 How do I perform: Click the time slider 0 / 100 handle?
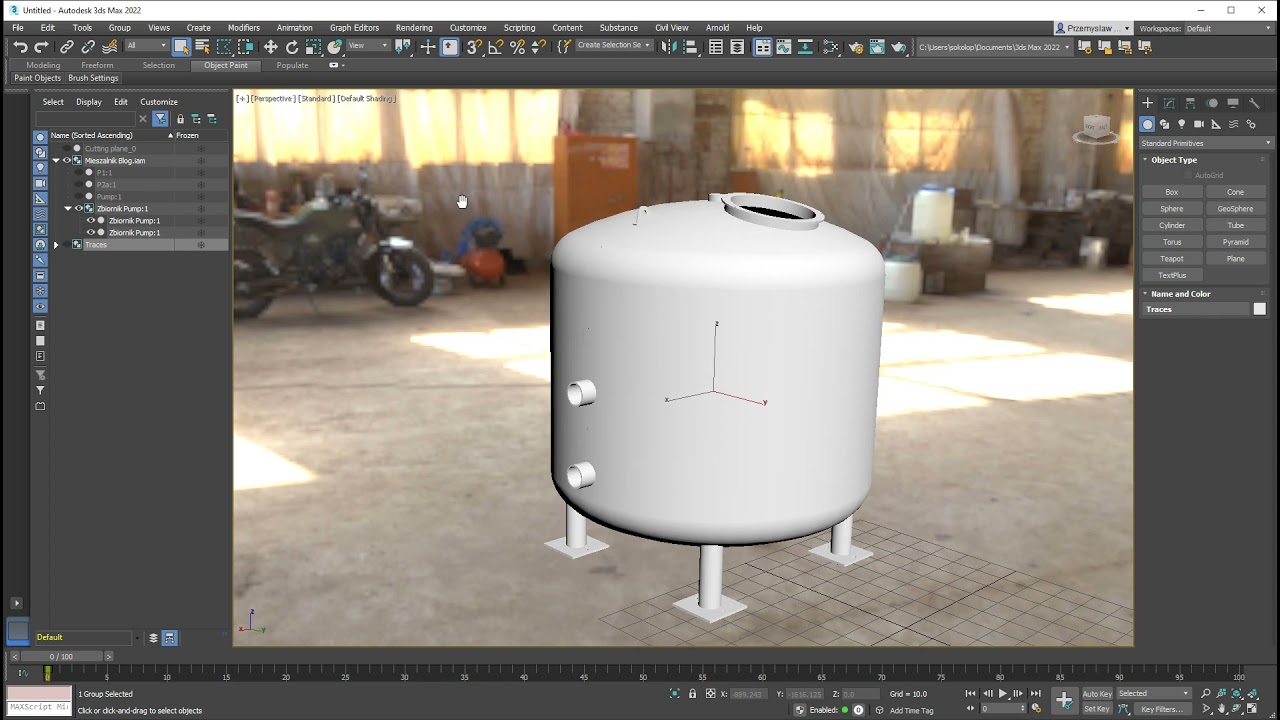61,657
